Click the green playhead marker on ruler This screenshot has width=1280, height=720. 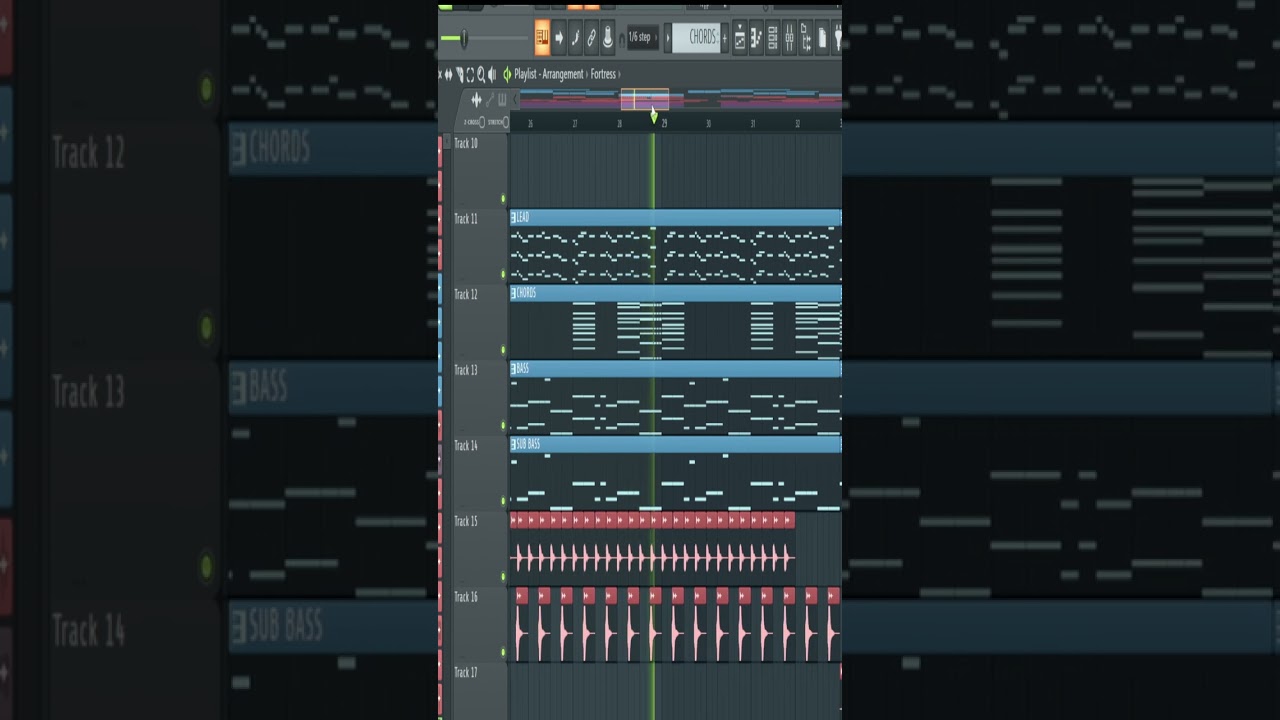point(654,118)
